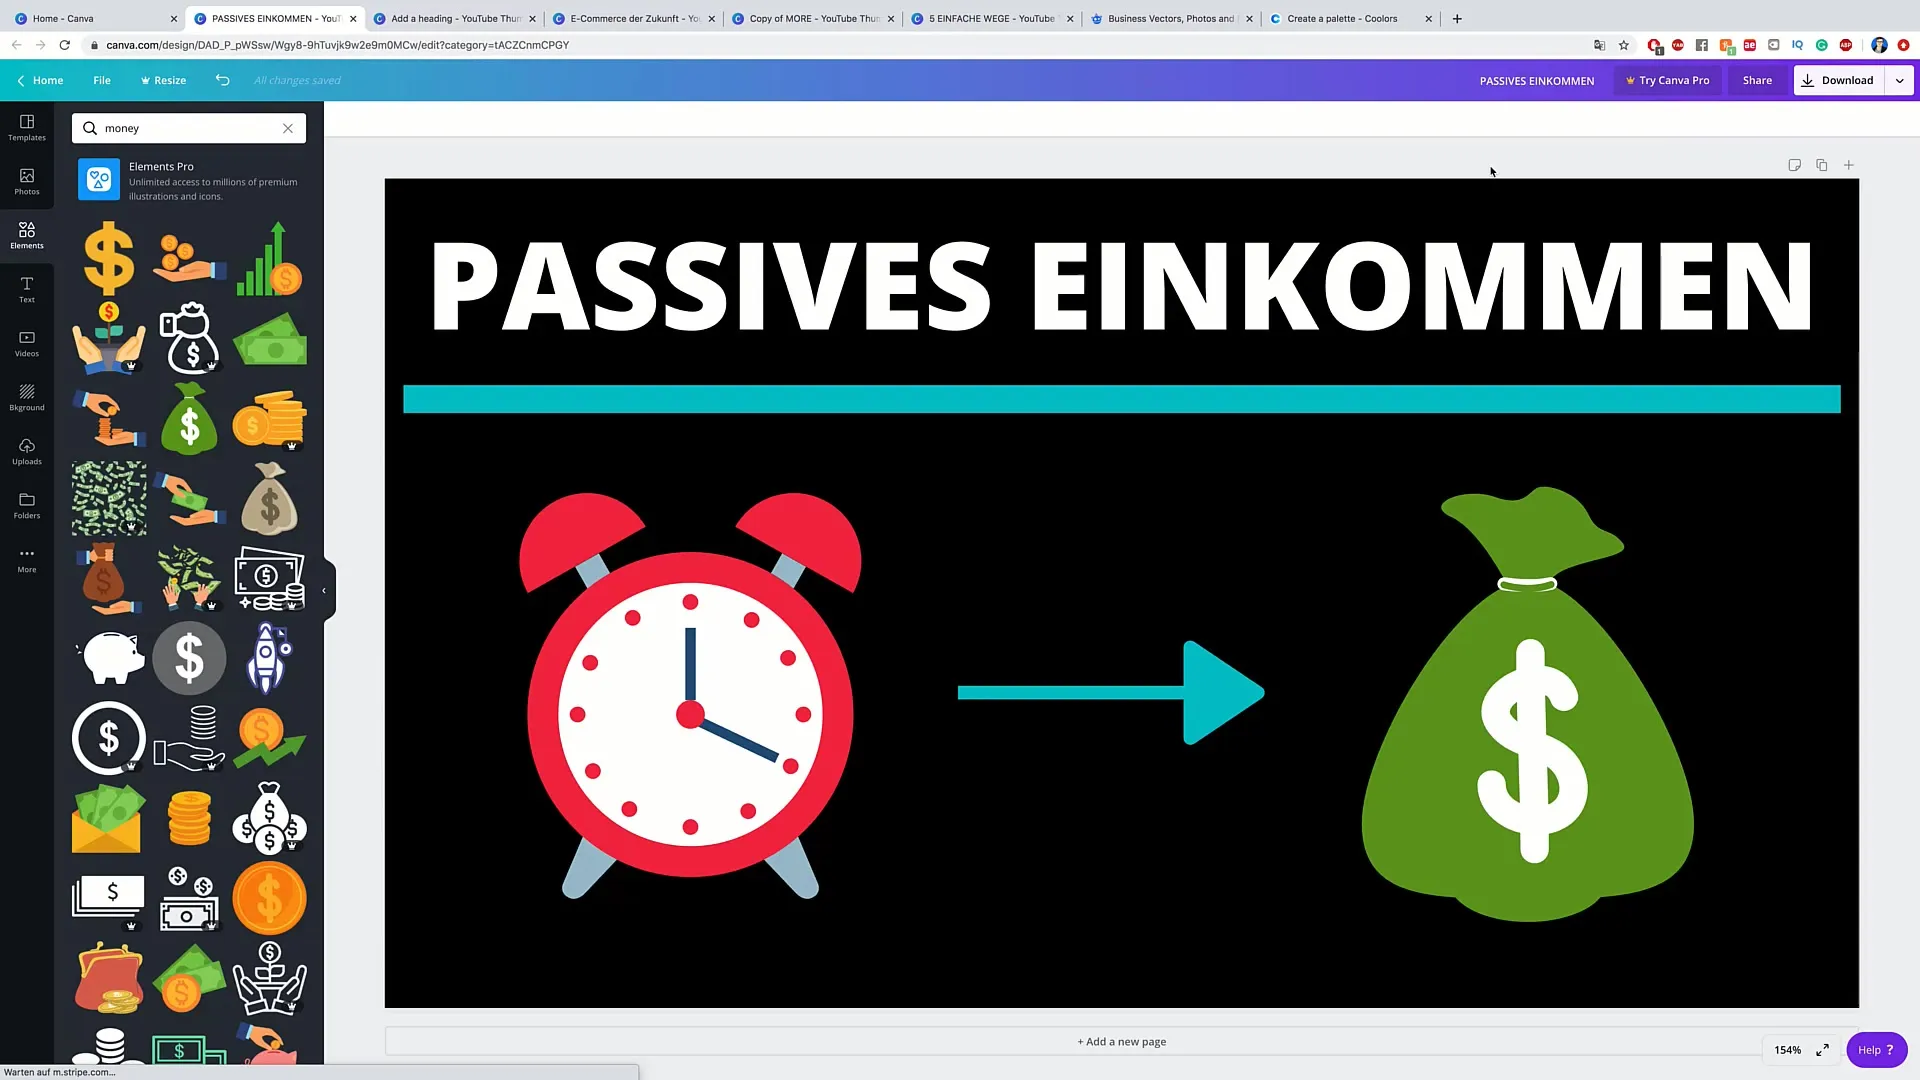Click the Background panel icon

pos(26,397)
